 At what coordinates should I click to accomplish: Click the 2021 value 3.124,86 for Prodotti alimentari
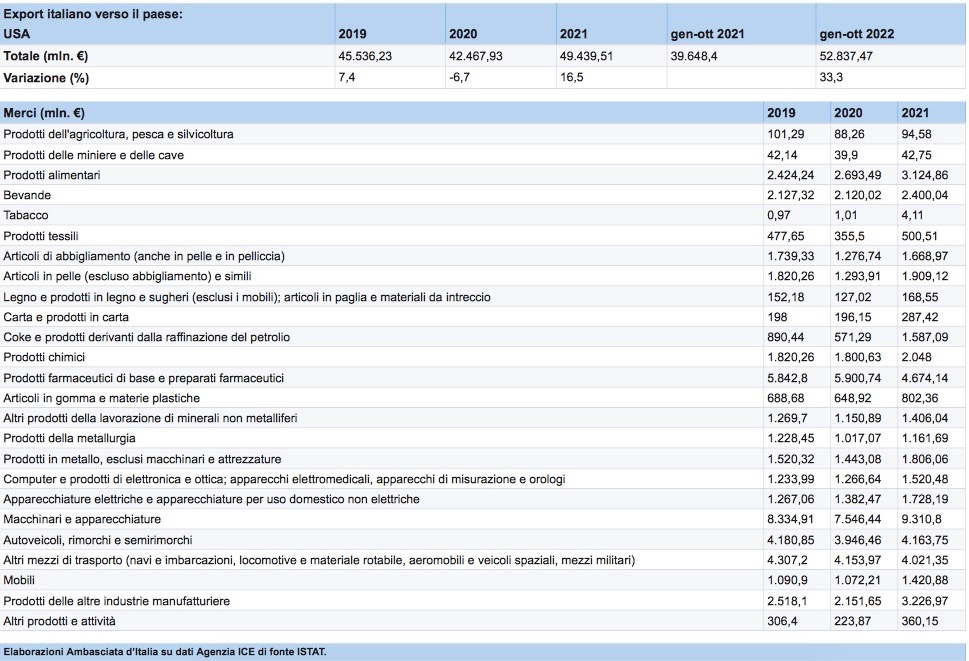(x=925, y=175)
